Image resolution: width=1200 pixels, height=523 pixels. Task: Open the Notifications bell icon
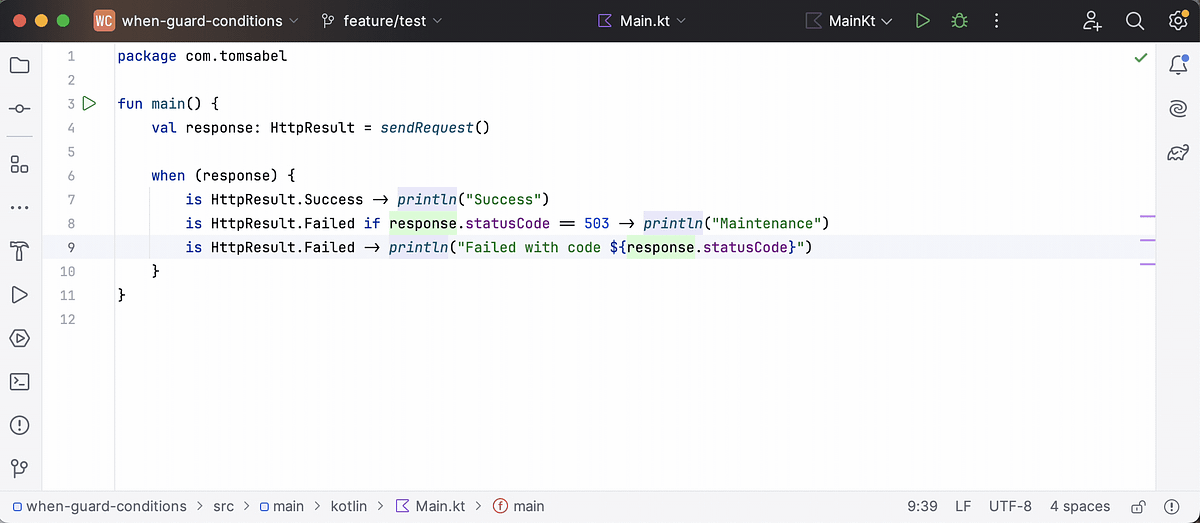pyautogui.click(x=1178, y=66)
